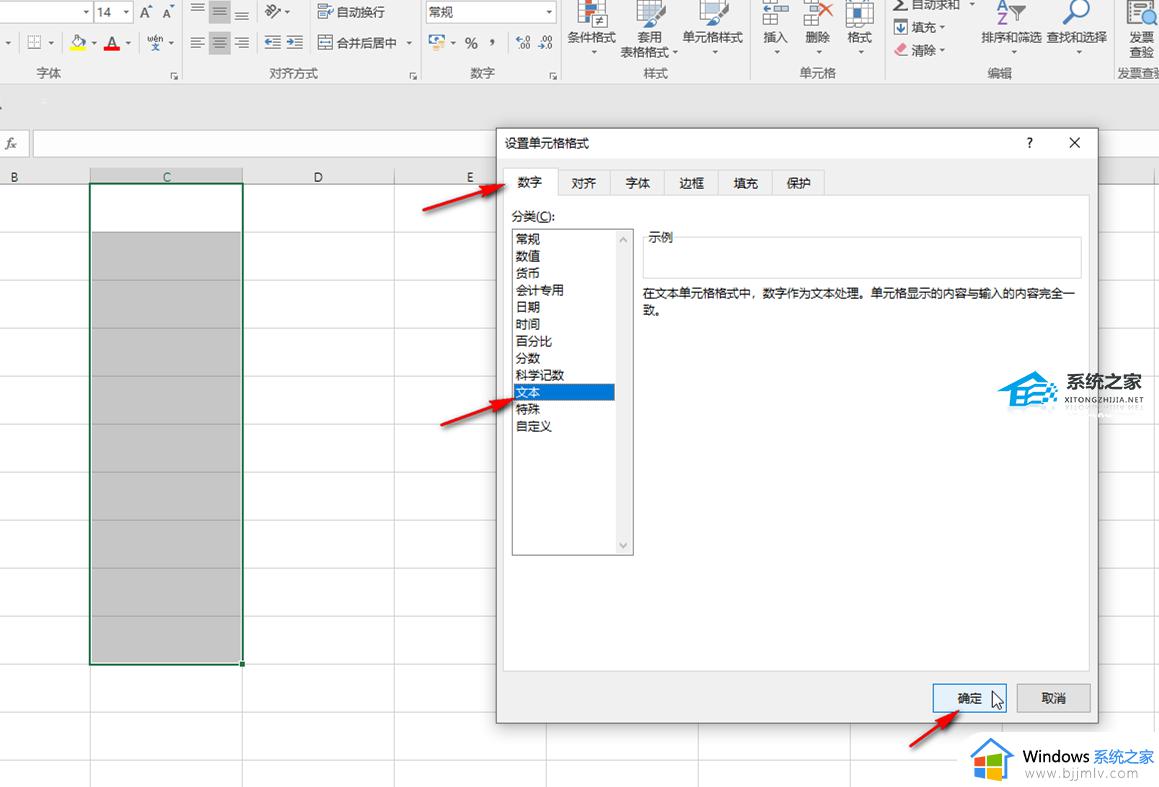Select 数值 in category list
This screenshot has height=787, width=1159.
[x=564, y=256]
